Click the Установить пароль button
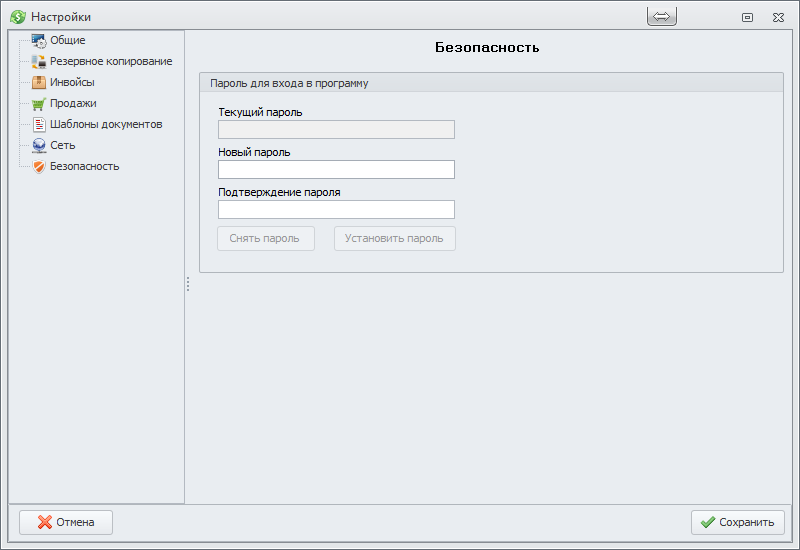The height and width of the screenshot is (550, 800). coord(394,239)
